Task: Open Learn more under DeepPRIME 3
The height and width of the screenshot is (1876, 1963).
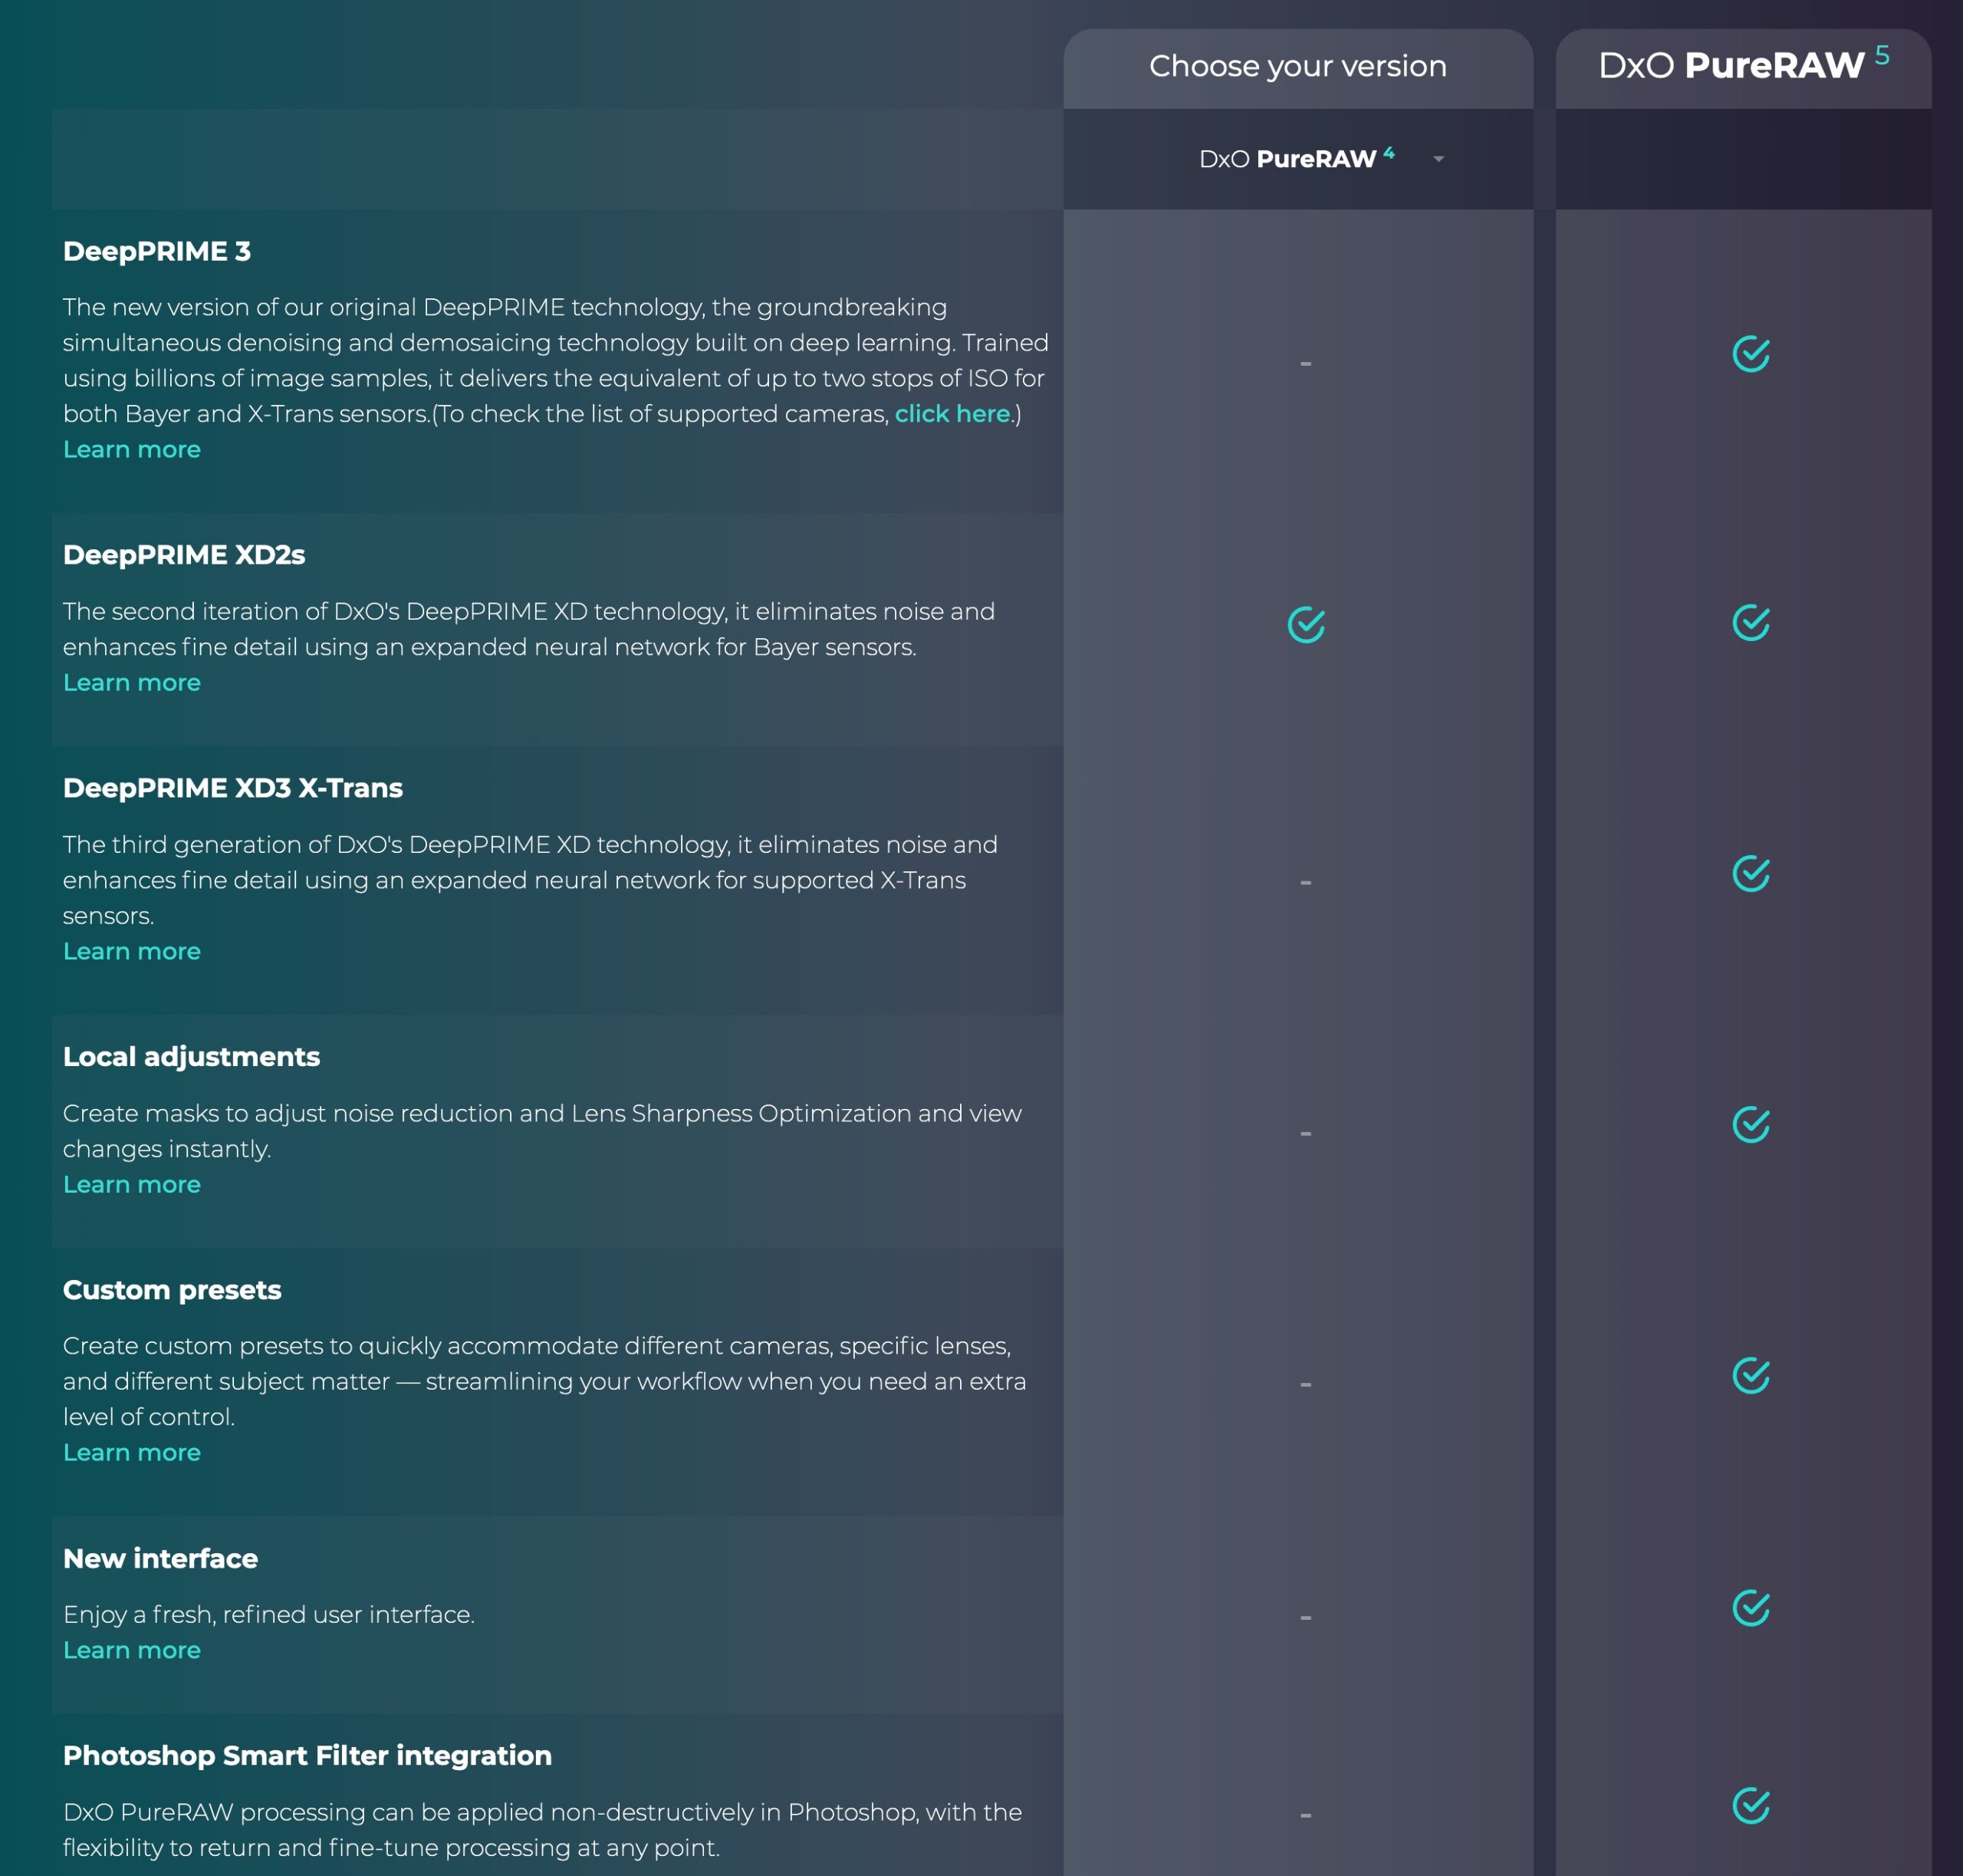Action: pos(132,450)
